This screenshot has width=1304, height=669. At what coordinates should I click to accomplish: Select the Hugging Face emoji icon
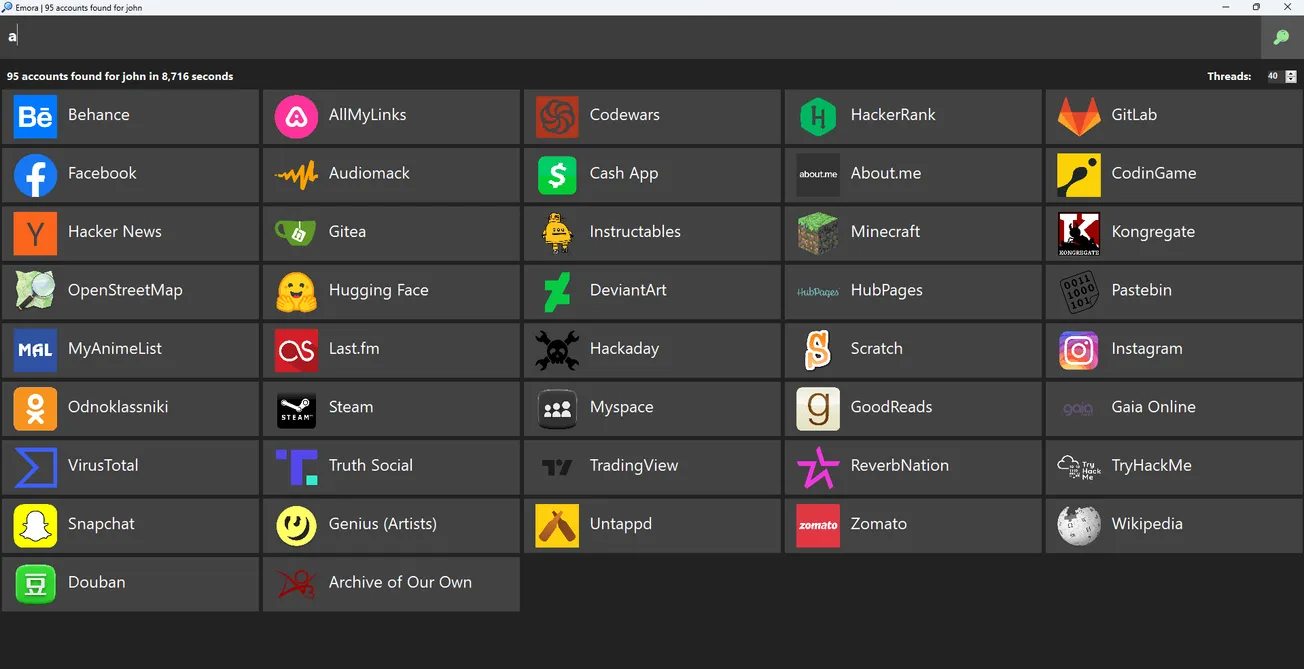tap(295, 291)
